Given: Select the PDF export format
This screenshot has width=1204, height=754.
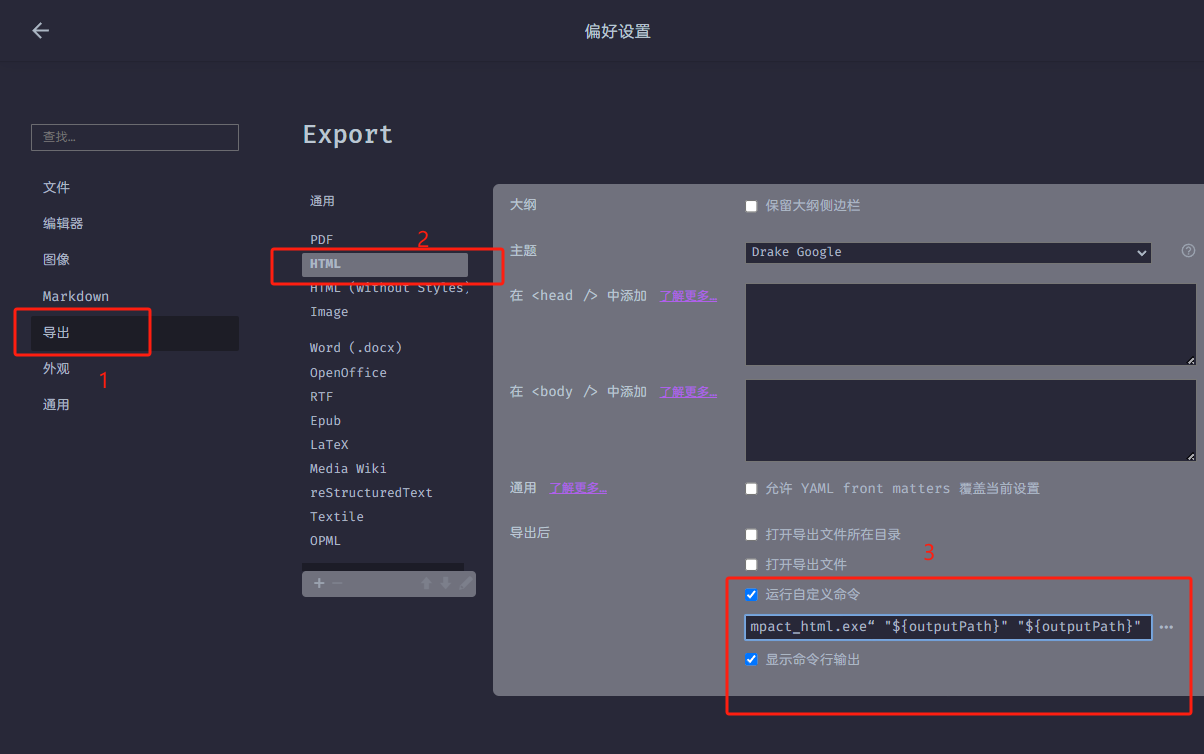Looking at the screenshot, I should 321,239.
